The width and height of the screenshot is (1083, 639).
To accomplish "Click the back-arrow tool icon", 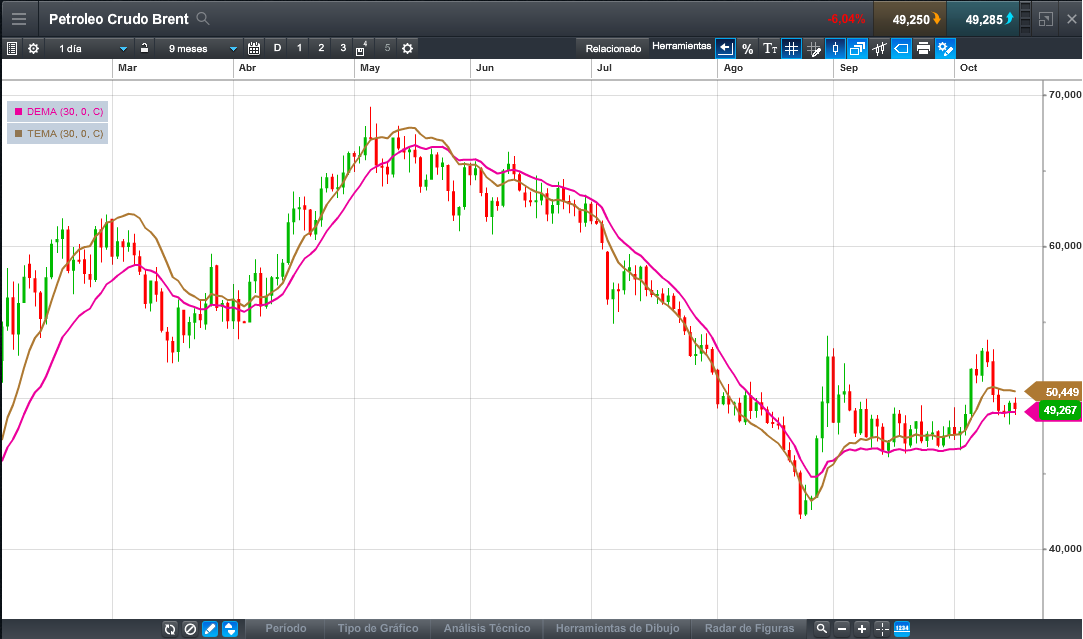I will click(x=725, y=48).
